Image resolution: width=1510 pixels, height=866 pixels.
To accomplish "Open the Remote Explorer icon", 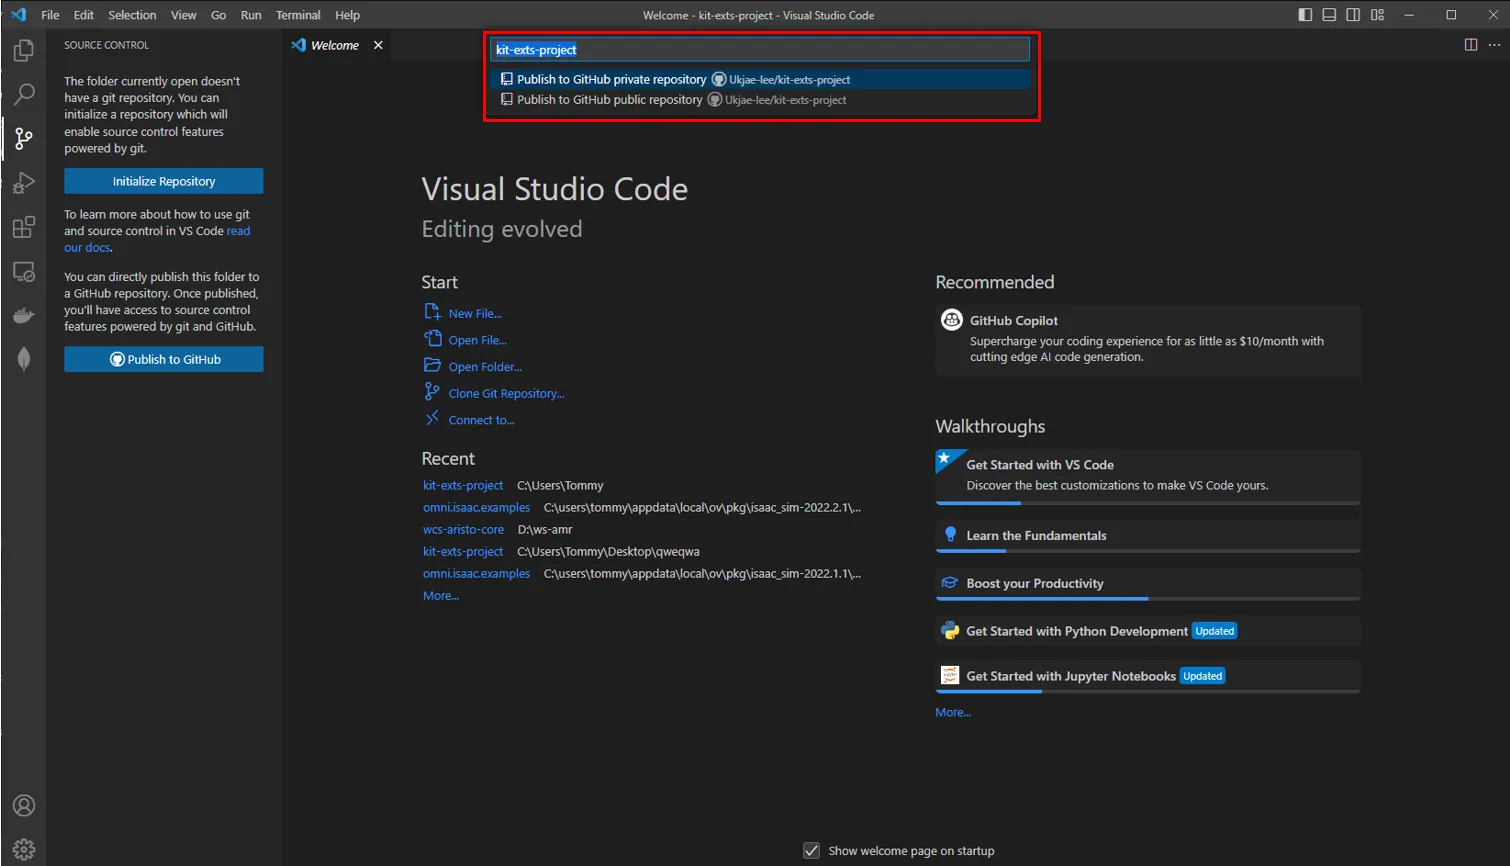I will tap(23, 272).
